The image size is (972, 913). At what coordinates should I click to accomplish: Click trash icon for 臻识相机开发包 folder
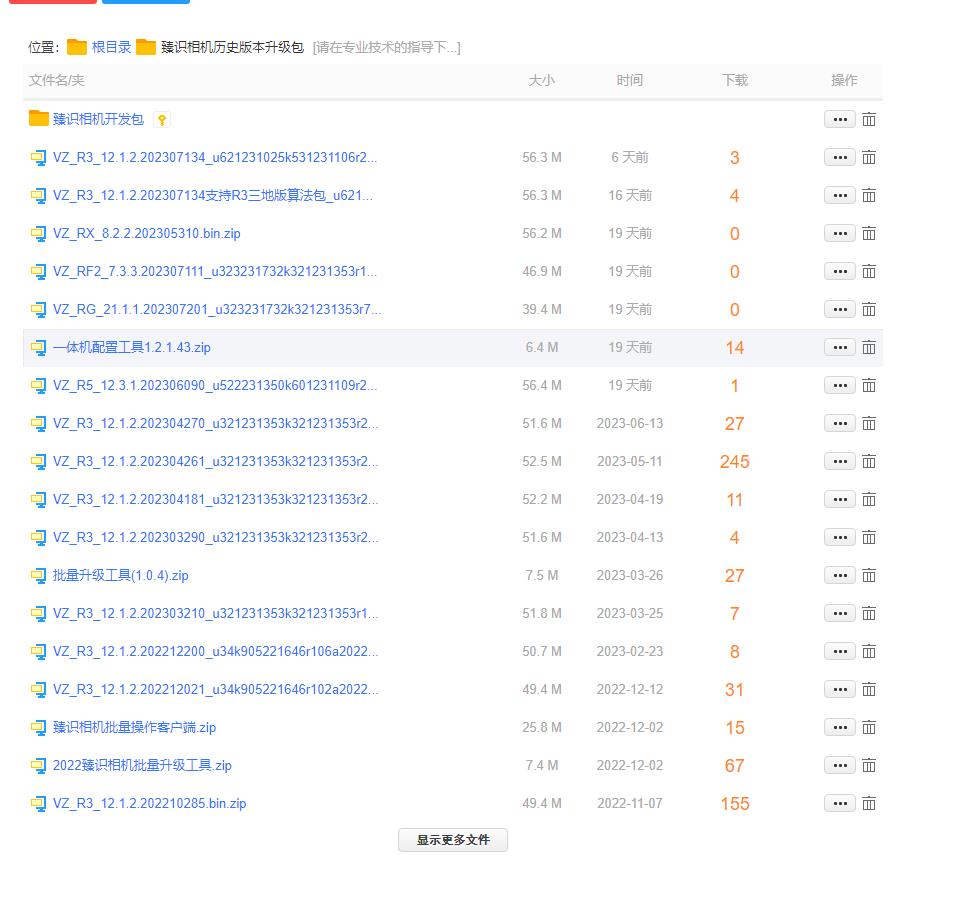[869, 120]
